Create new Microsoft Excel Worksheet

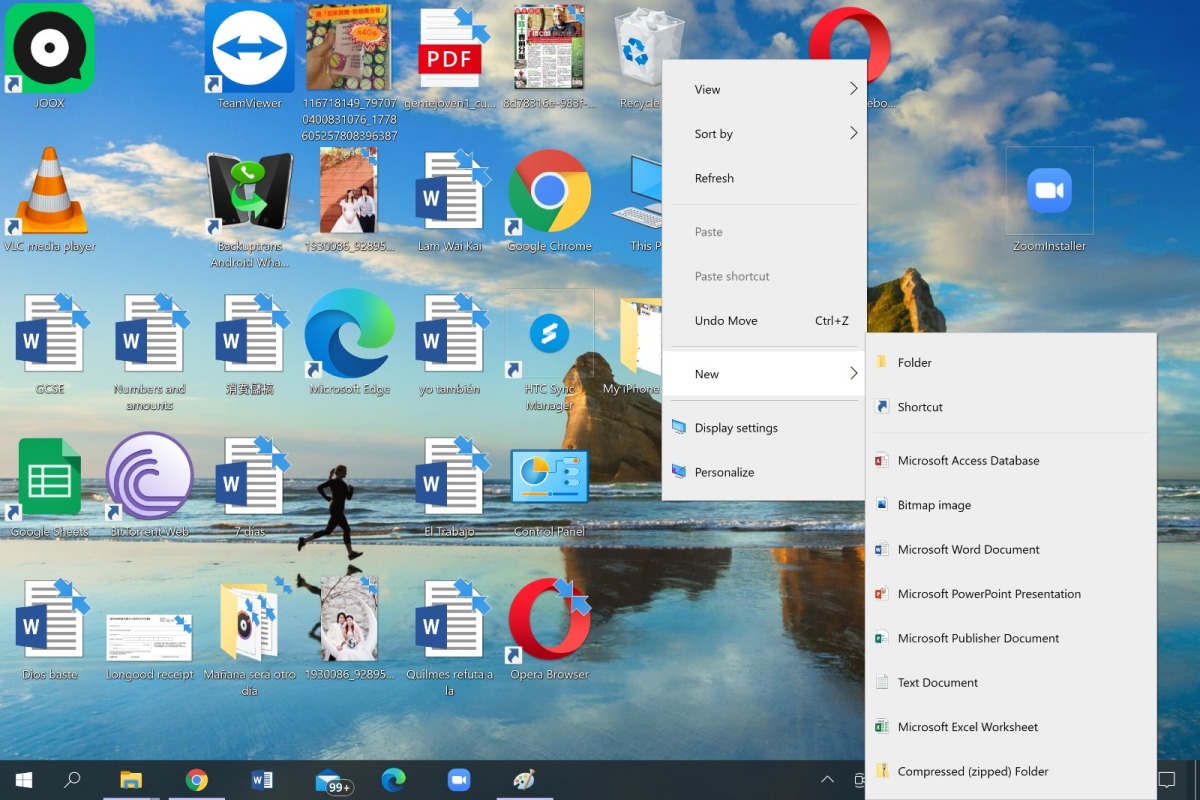(1011, 727)
